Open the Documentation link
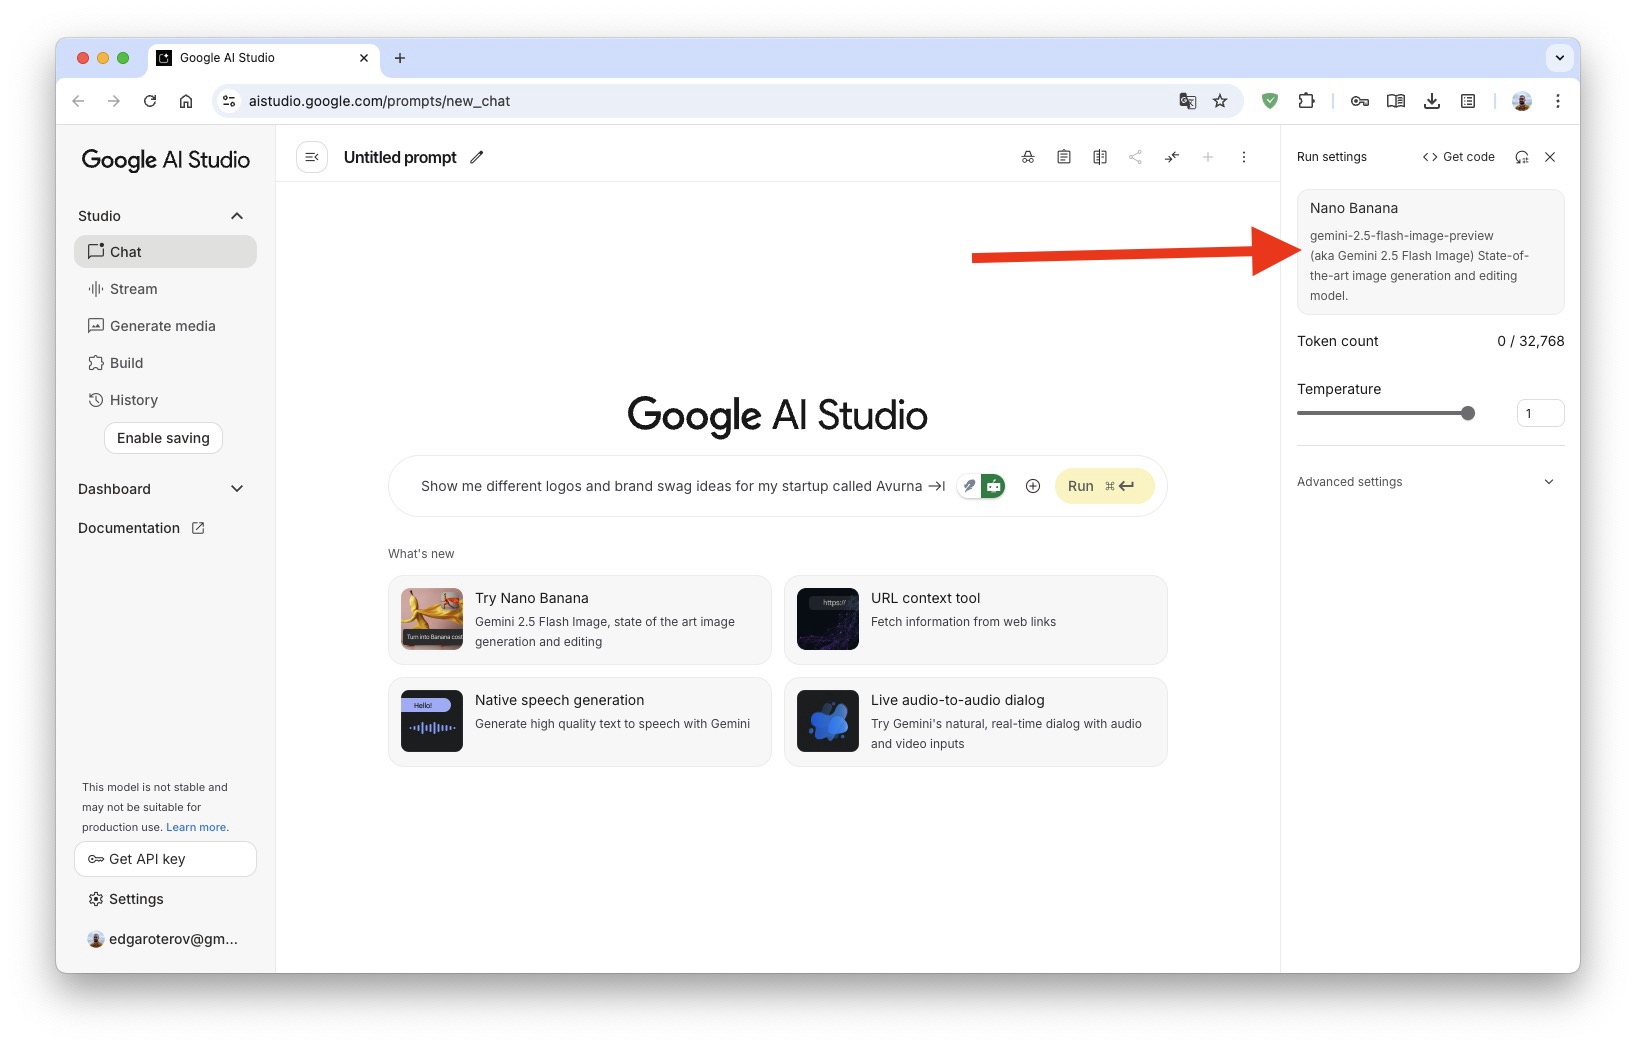 141,528
